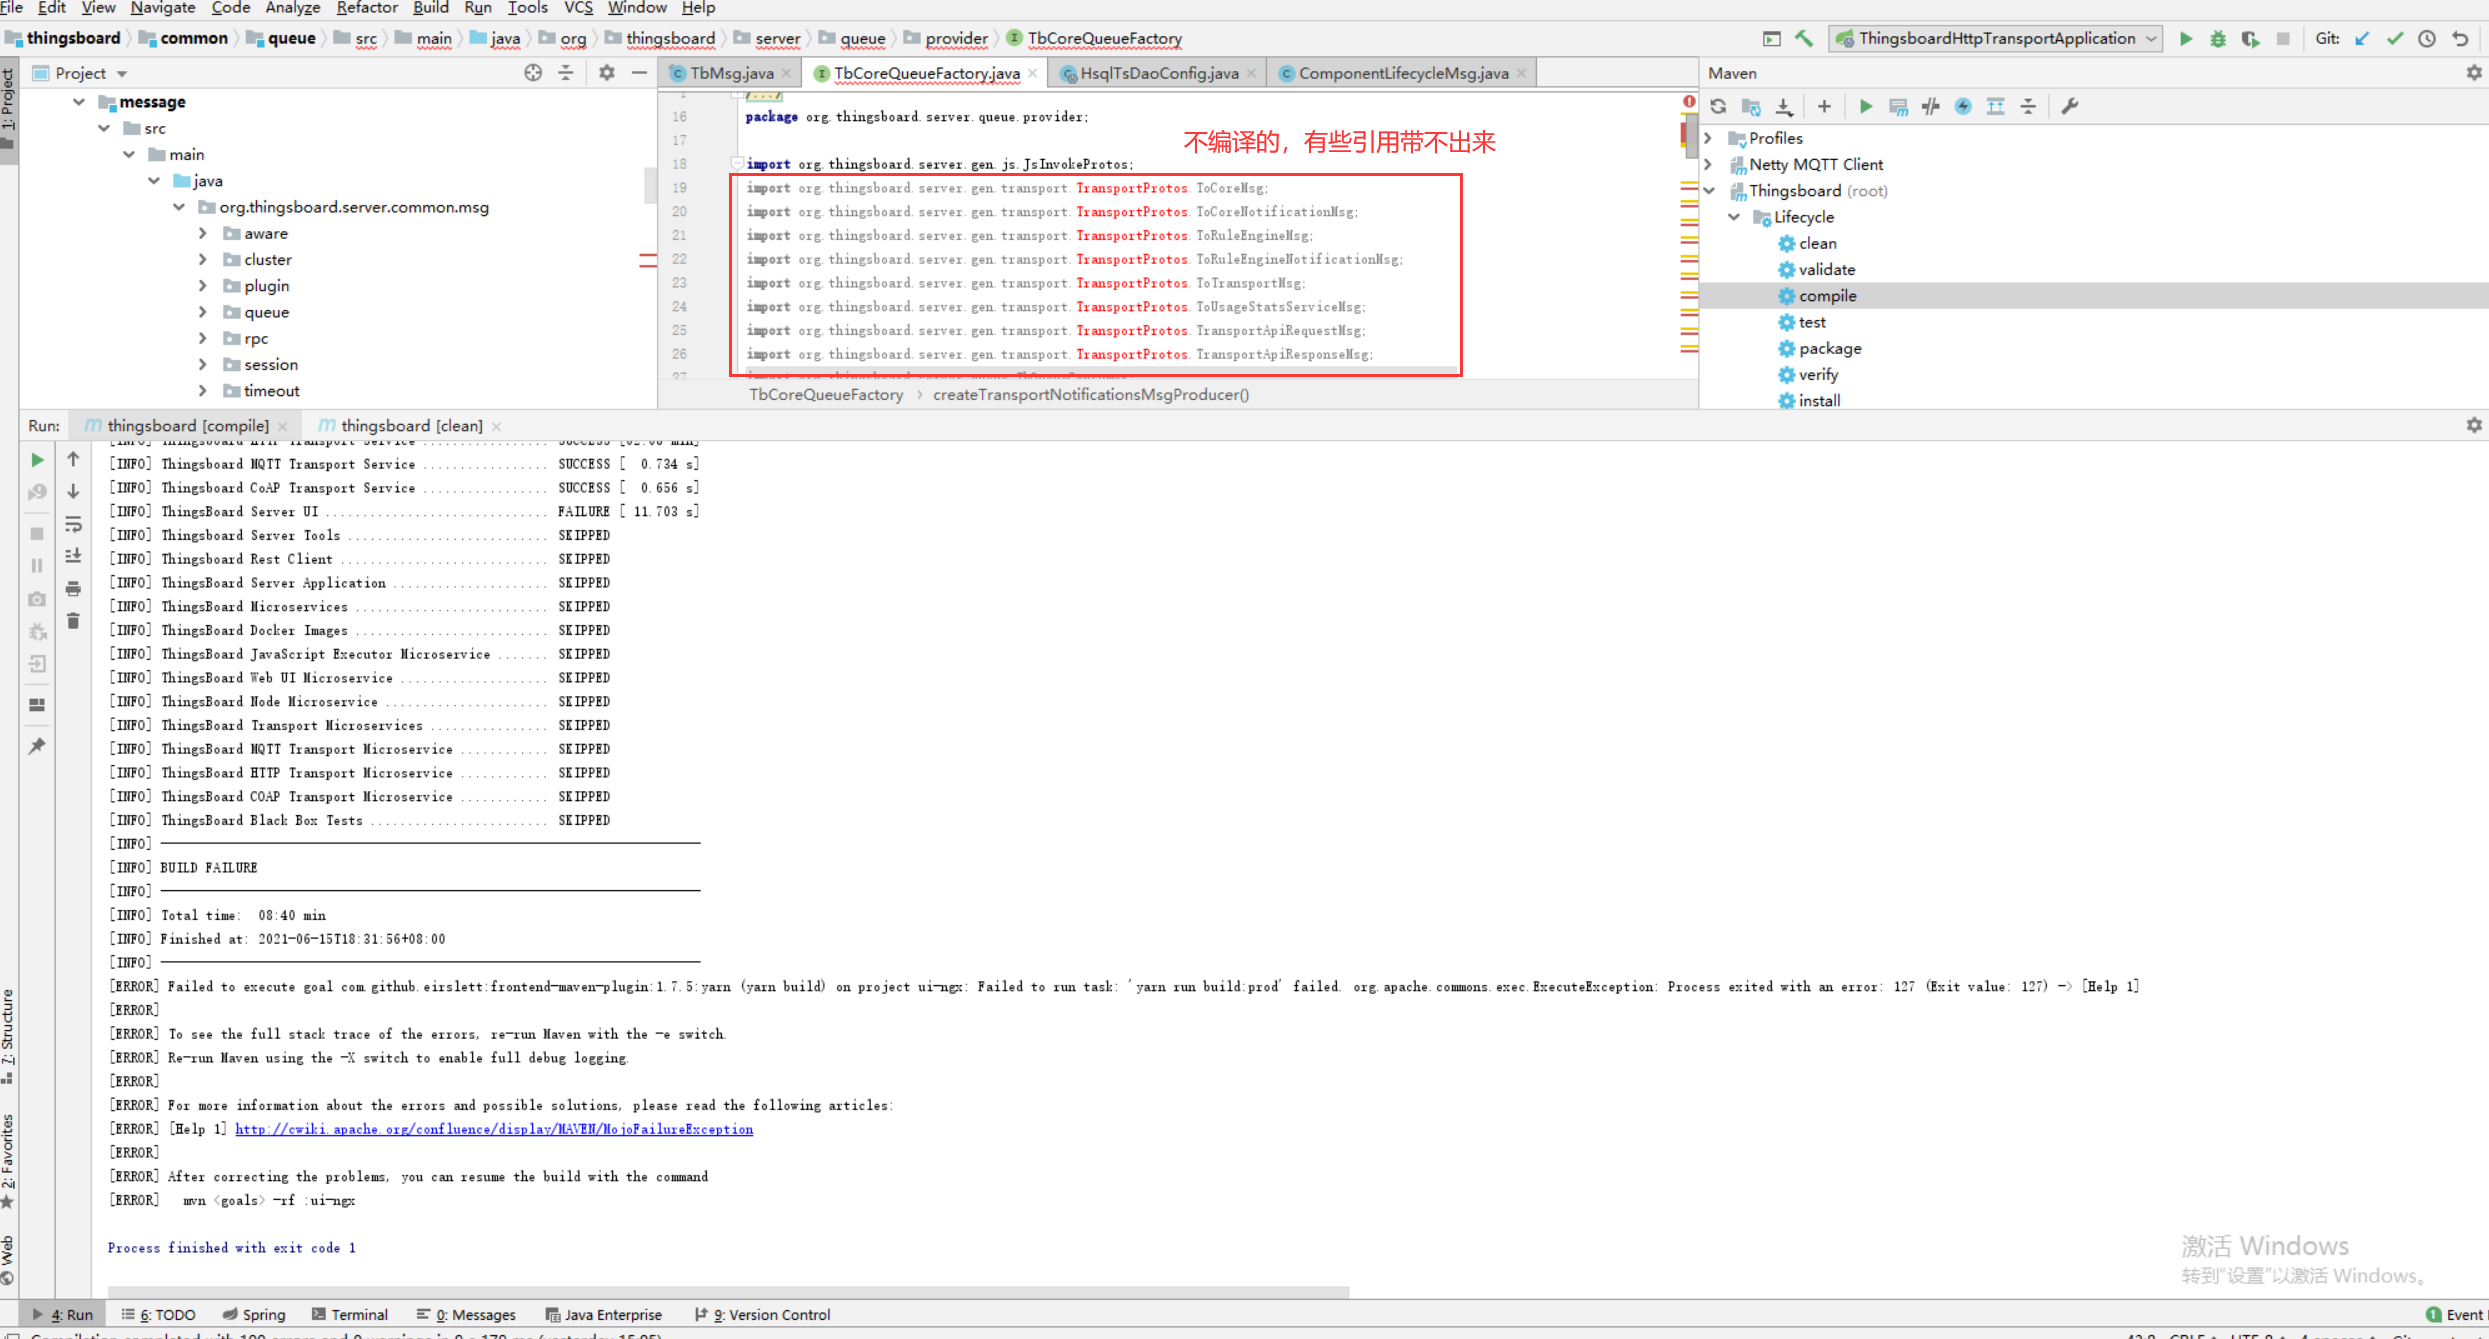Debug ThingsboardHttpTransportApplication with bug icon
Image resolution: width=2489 pixels, height=1339 pixels.
tap(2218, 38)
